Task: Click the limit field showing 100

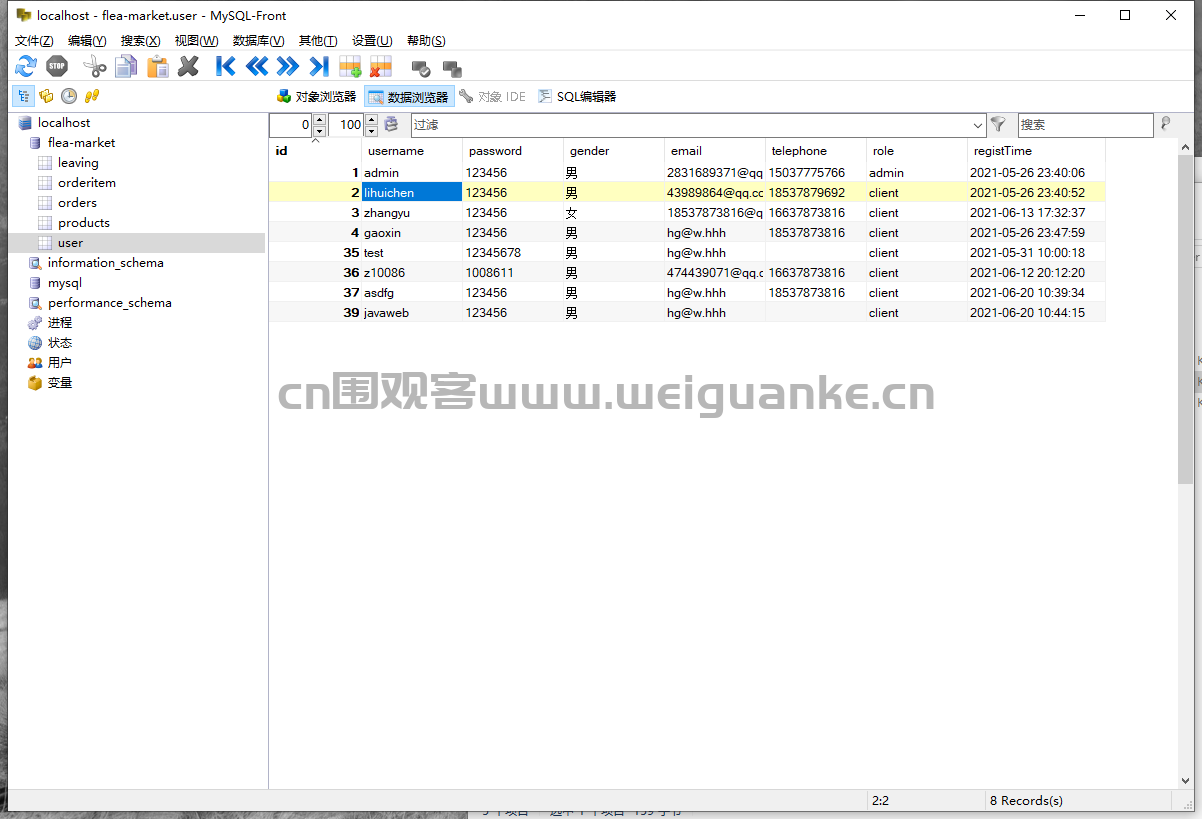Action: coord(346,125)
